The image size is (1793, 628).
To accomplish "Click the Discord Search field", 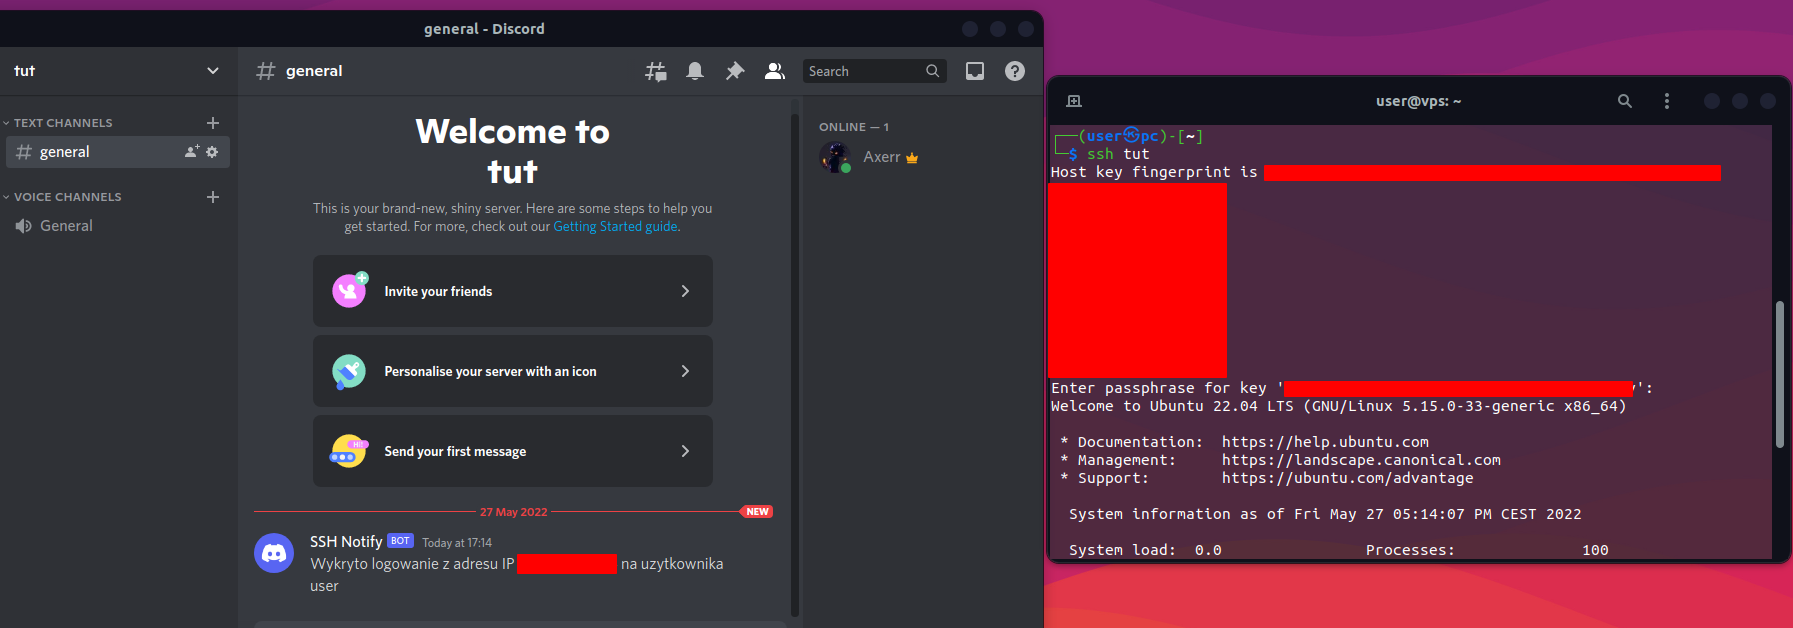I will tap(864, 71).
